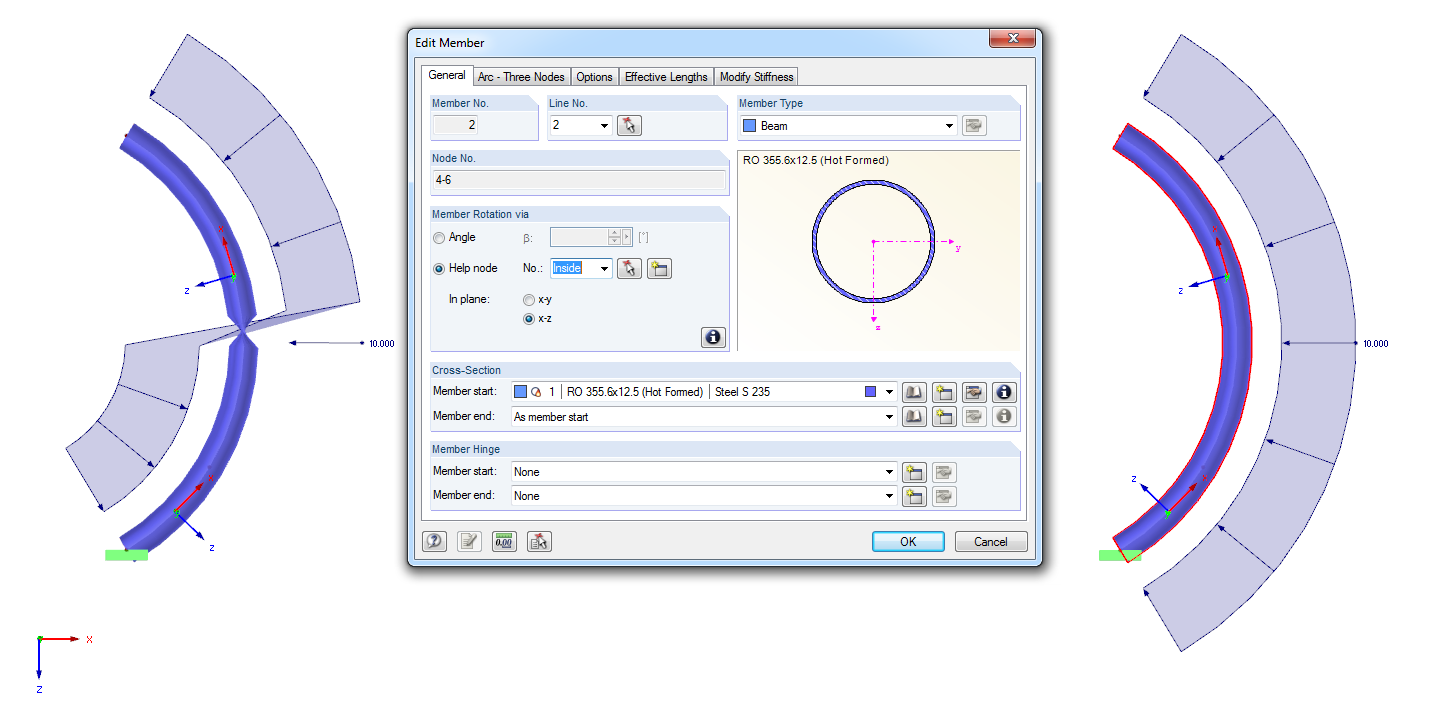Show cross-section info for Member start

pyautogui.click(x=1004, y=392)
